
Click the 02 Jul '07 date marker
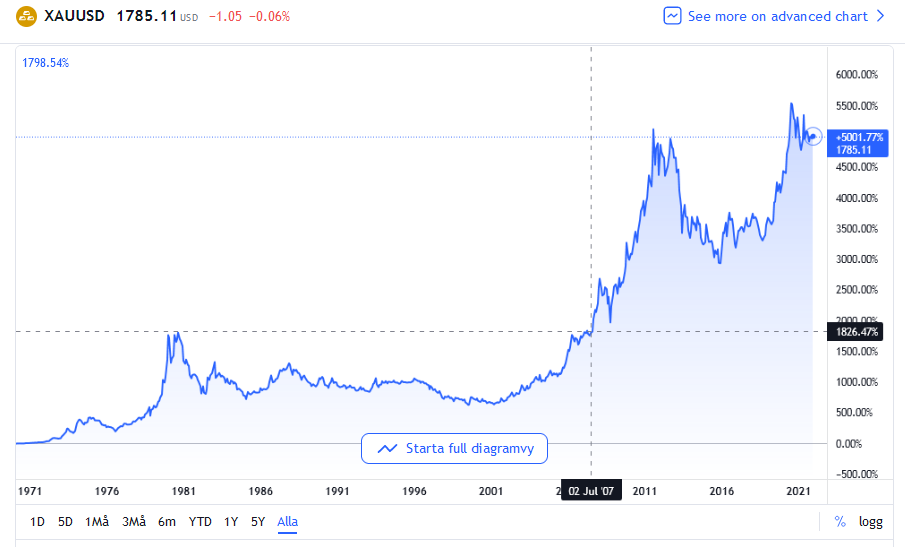tap(591, 491)
